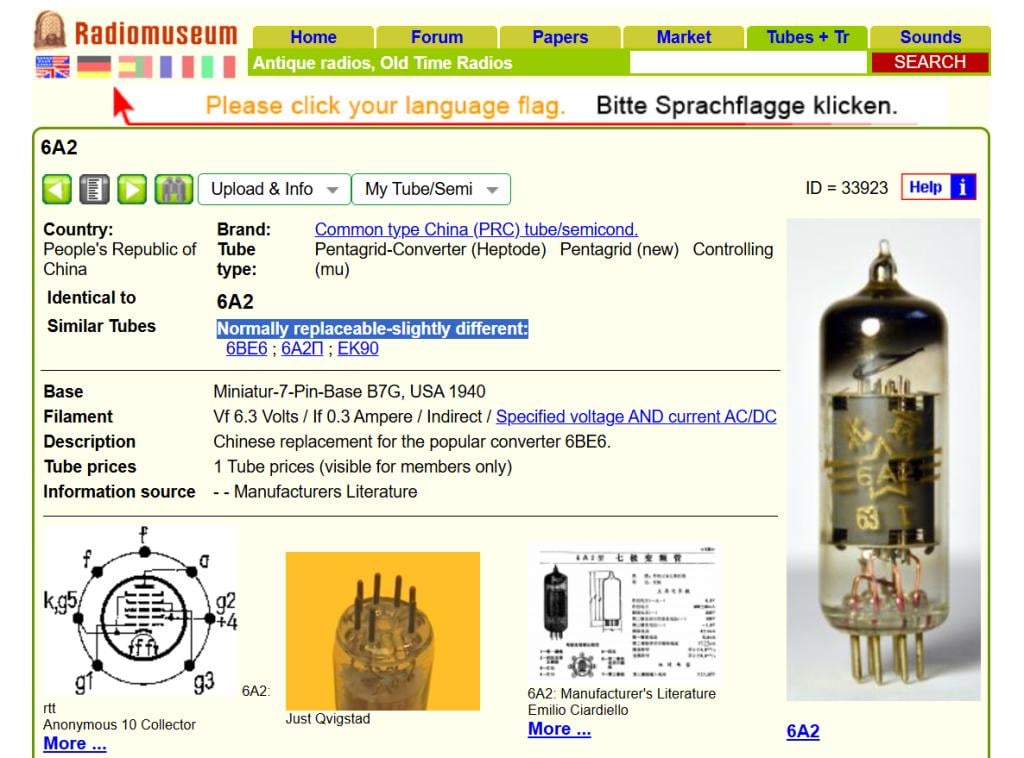1024x758 pixels.
Task: Open the Sounds tab
Action: [x=930, y=37]
